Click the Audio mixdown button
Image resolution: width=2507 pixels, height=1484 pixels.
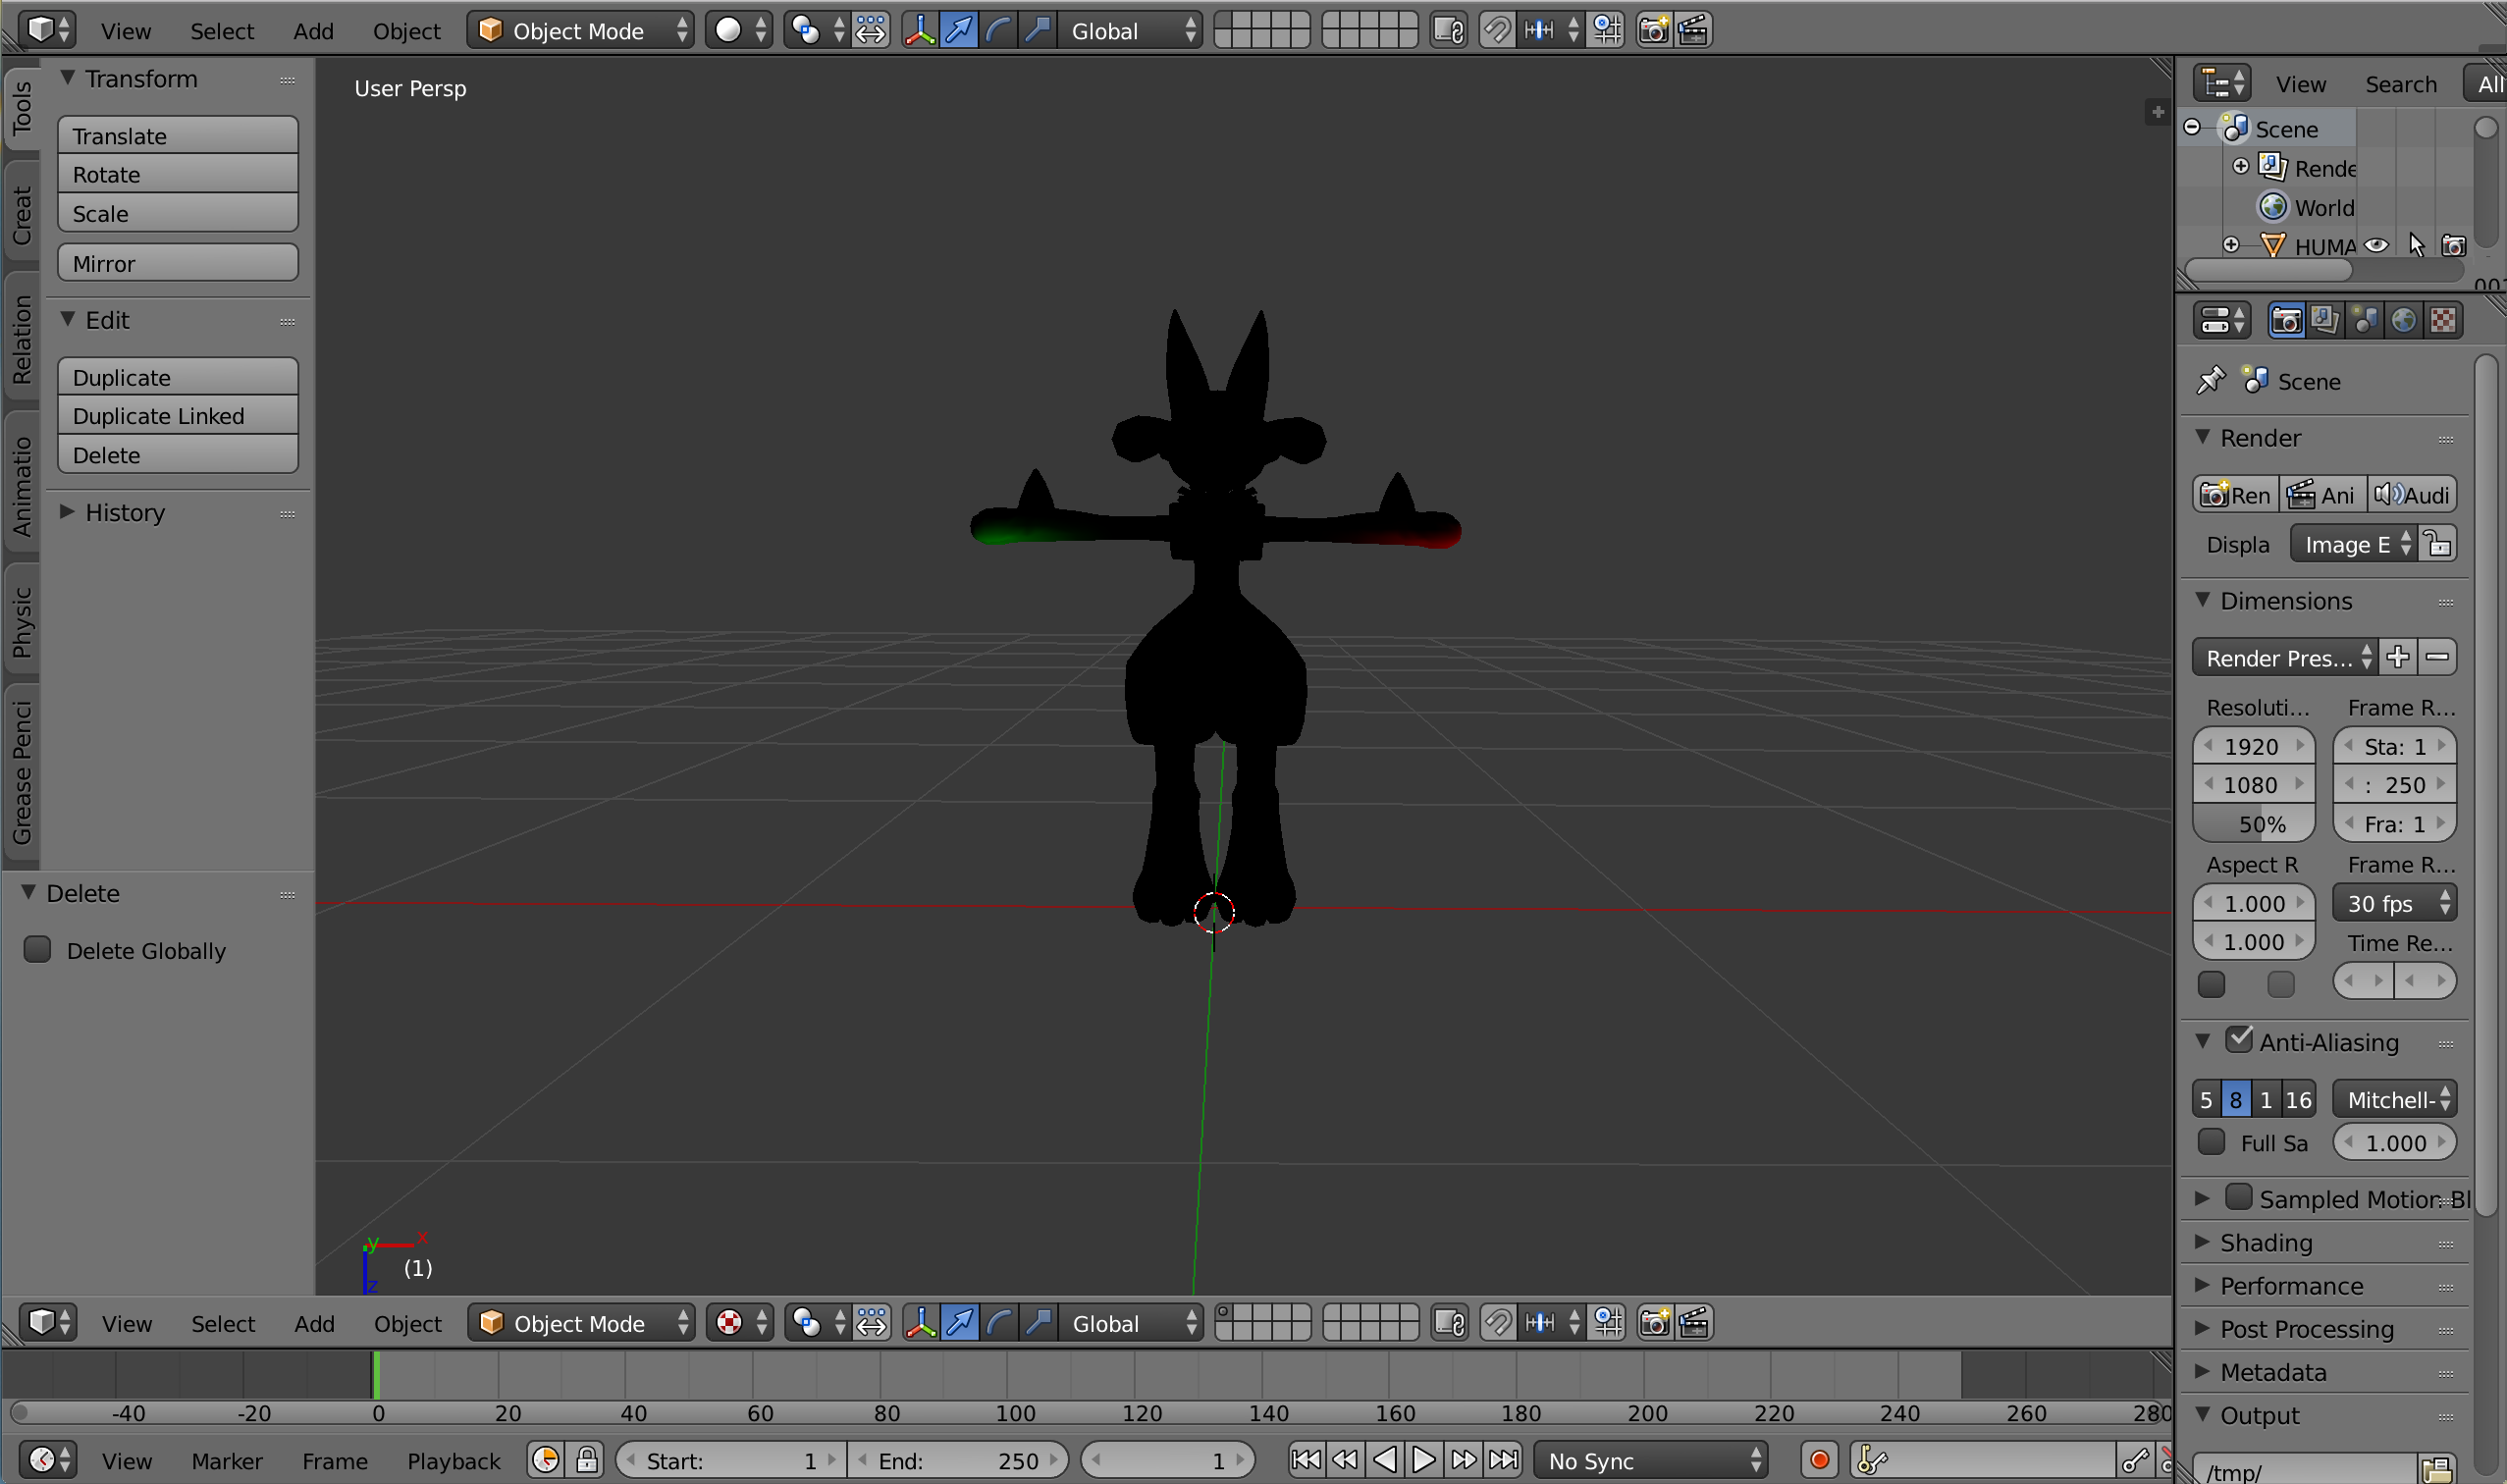[2412, 494]
